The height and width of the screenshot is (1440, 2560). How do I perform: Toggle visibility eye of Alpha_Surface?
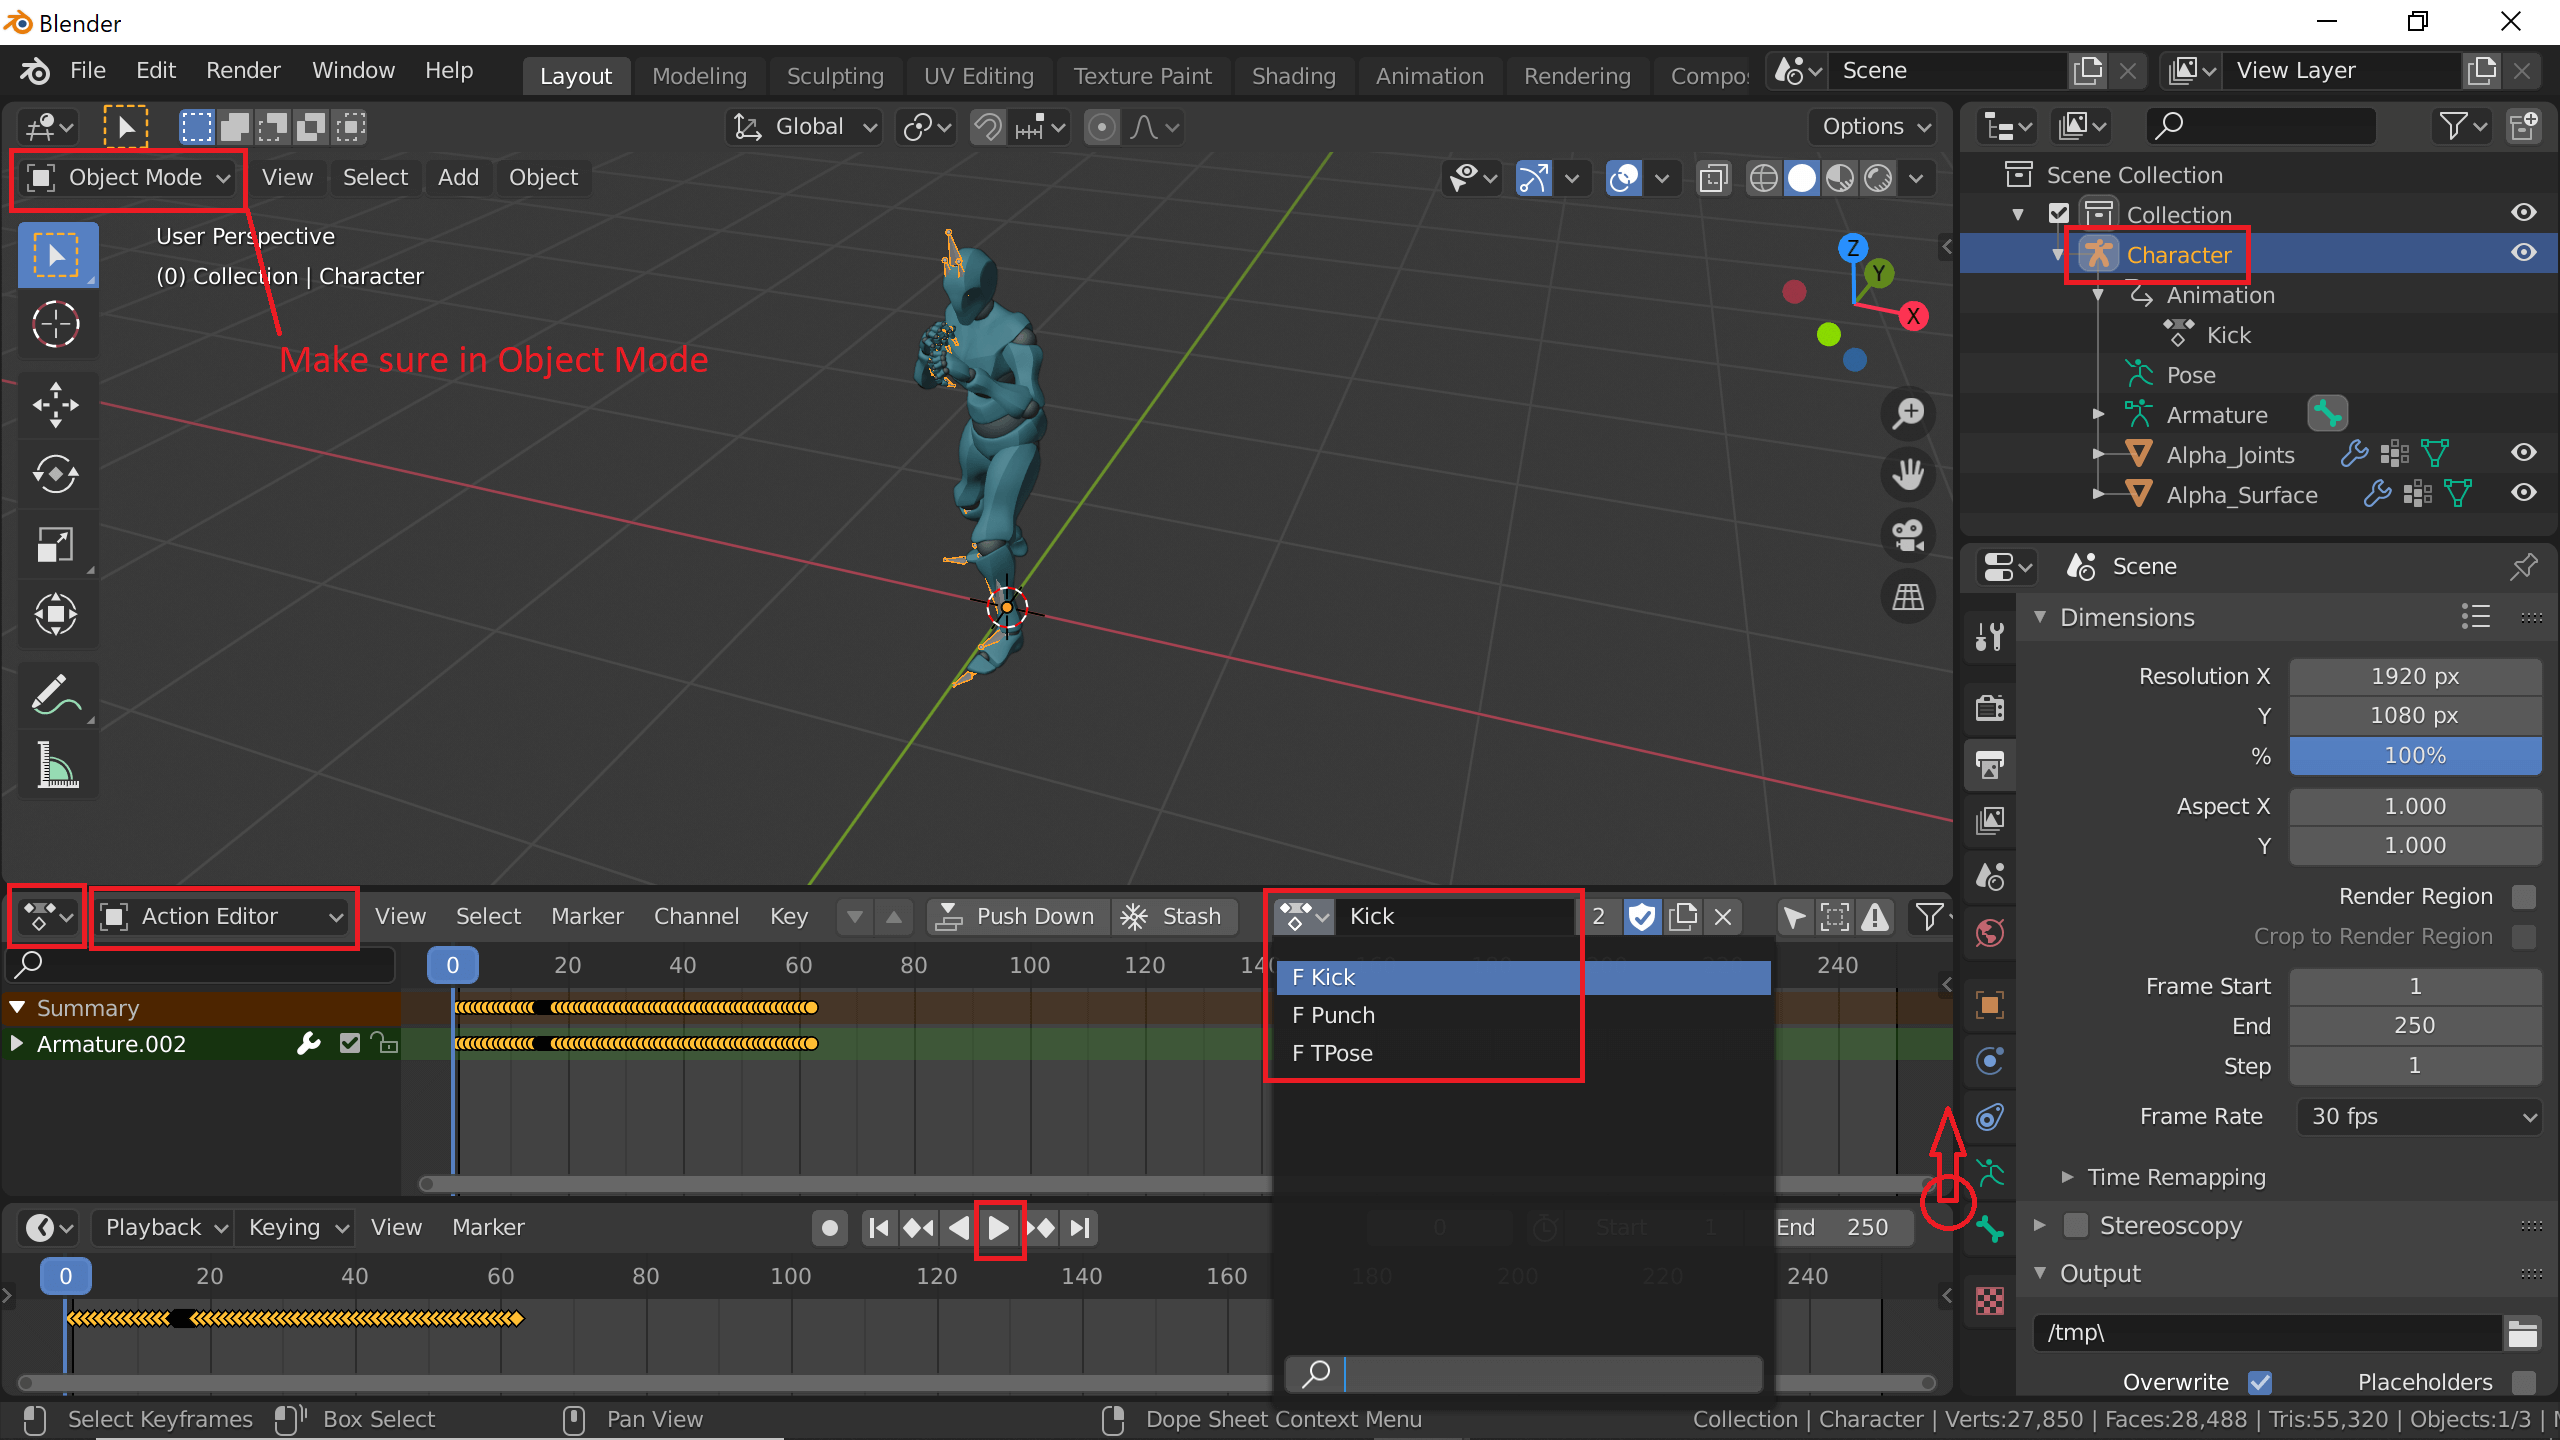(x=2524, y=493)
